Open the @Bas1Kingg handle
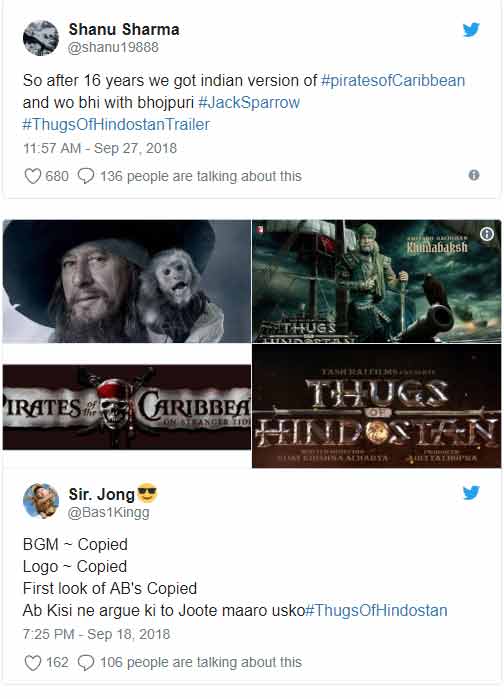The width and height of the screenshot is (504, 699). click(x=109, y=512)
